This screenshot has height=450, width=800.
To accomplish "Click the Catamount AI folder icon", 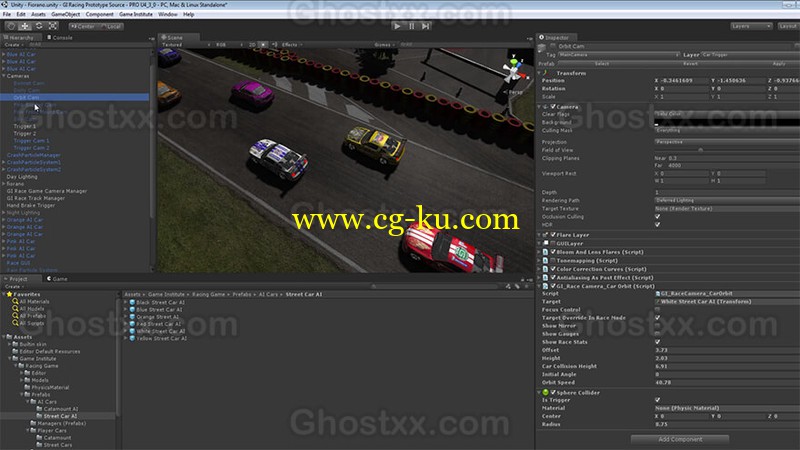I will tap(39, 409).
